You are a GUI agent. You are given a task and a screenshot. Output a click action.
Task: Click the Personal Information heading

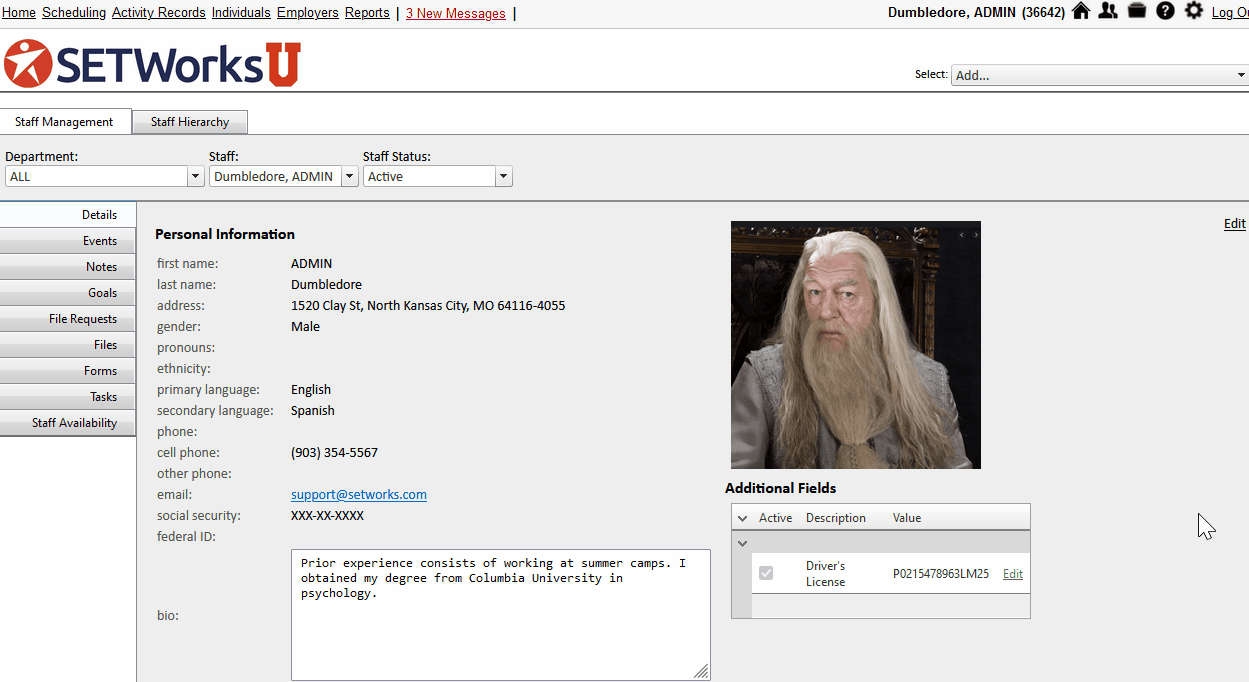point(225,234)
